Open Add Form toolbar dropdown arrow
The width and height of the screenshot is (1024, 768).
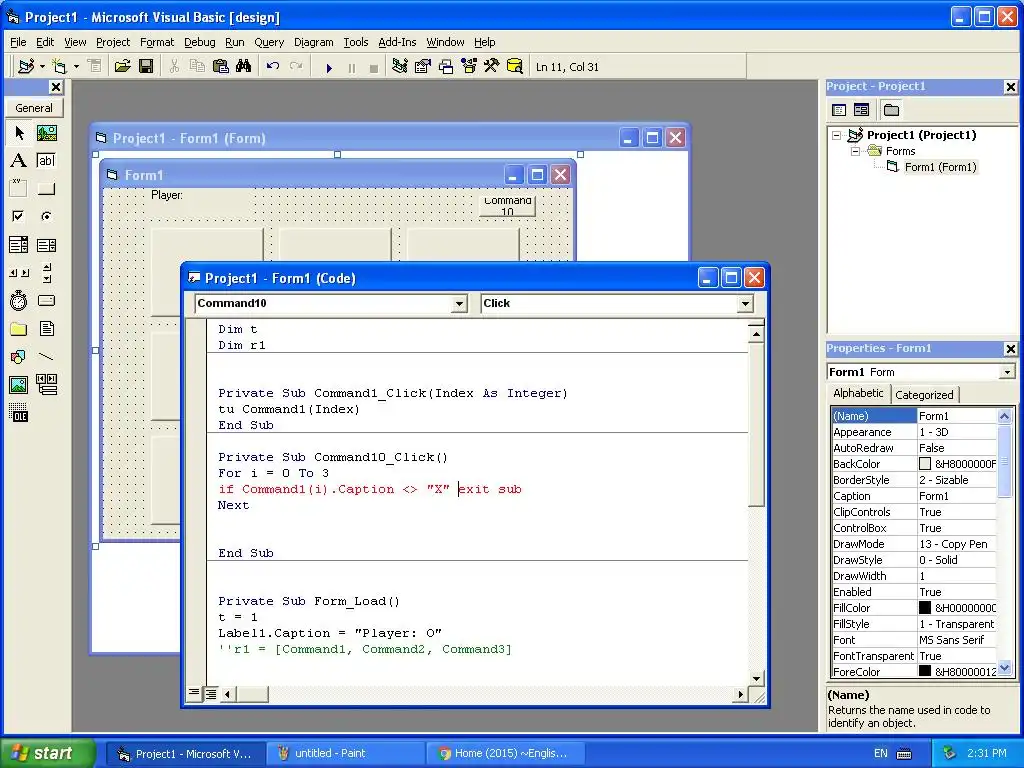tap(76, 67)
